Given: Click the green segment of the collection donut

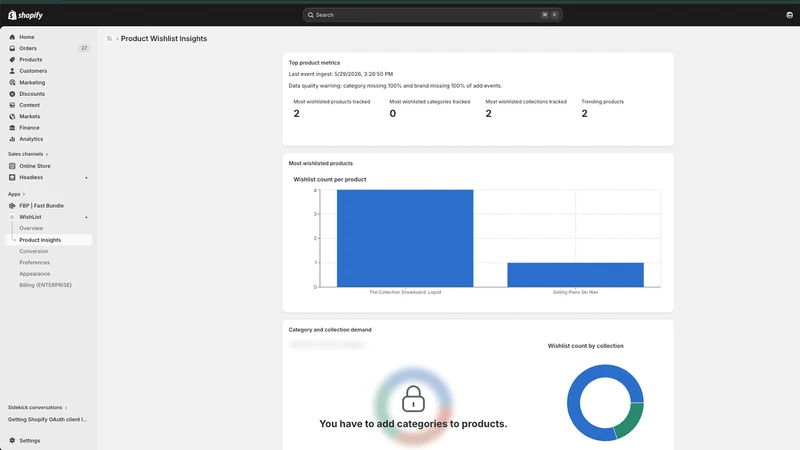Looking at the screenshot, I should point(631,421).
